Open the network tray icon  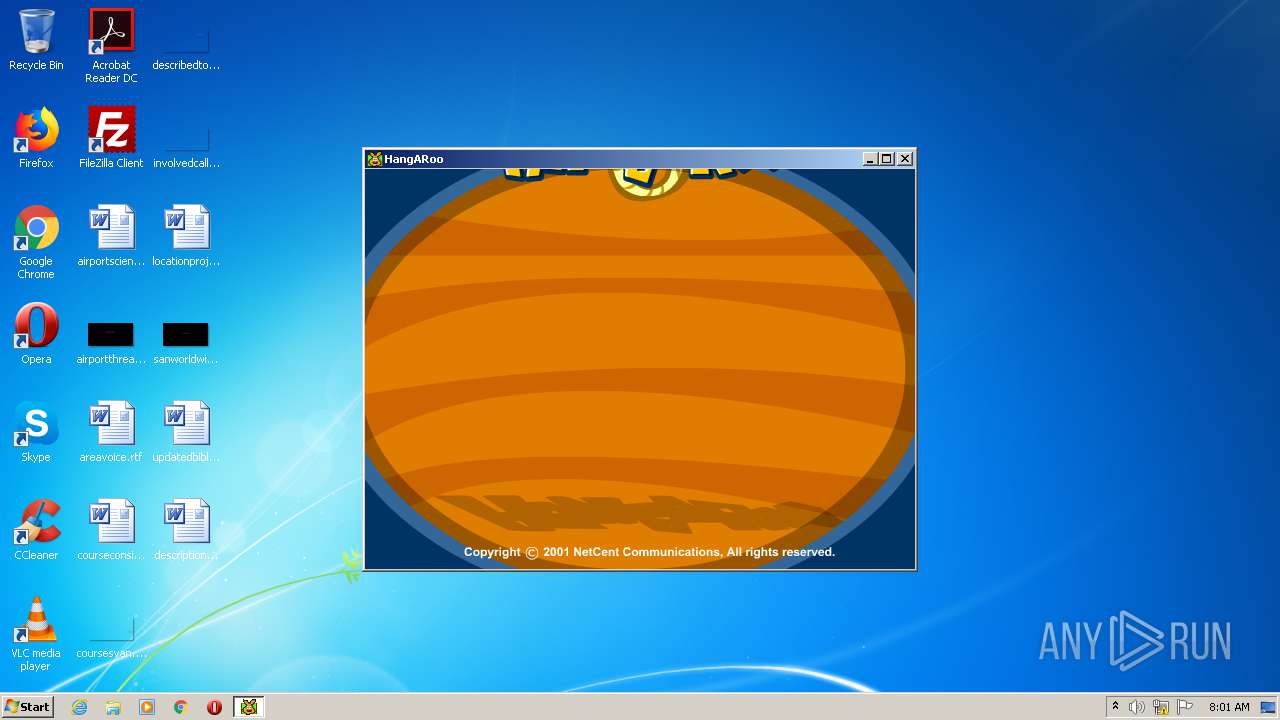click(1161, 707)
